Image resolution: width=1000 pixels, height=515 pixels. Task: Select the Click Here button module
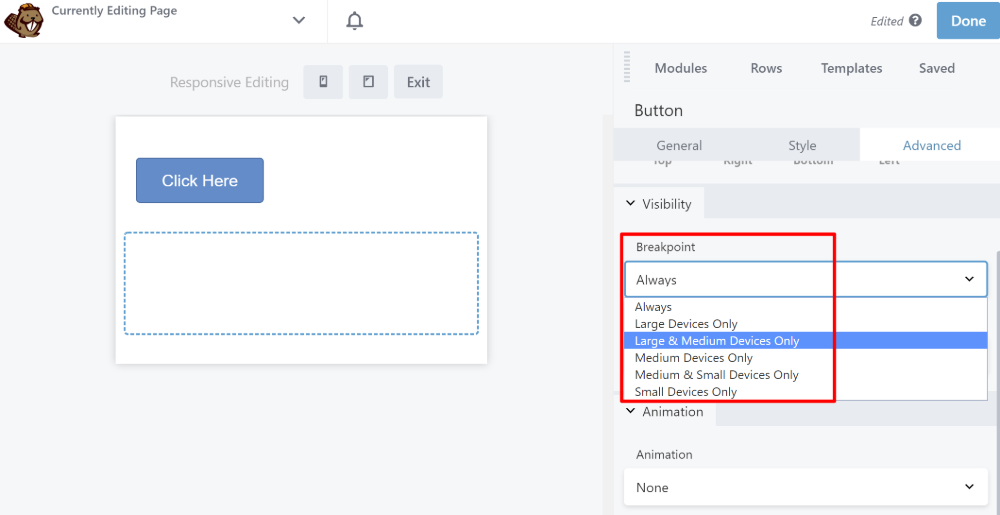coord(200,180)
